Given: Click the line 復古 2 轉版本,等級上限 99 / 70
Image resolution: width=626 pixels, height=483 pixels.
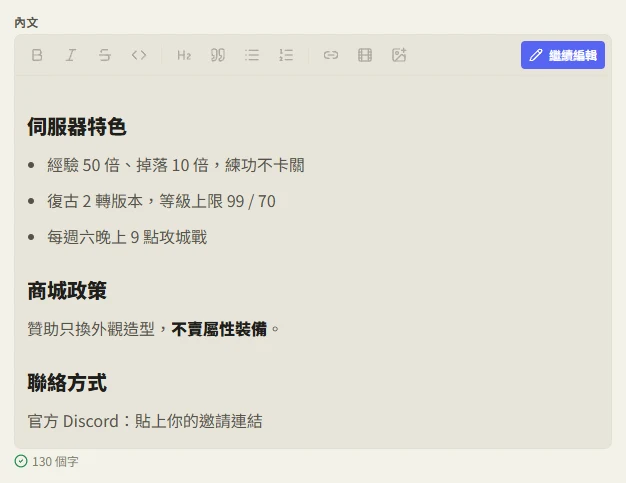Looking at the screenshot, I should 161,201.
